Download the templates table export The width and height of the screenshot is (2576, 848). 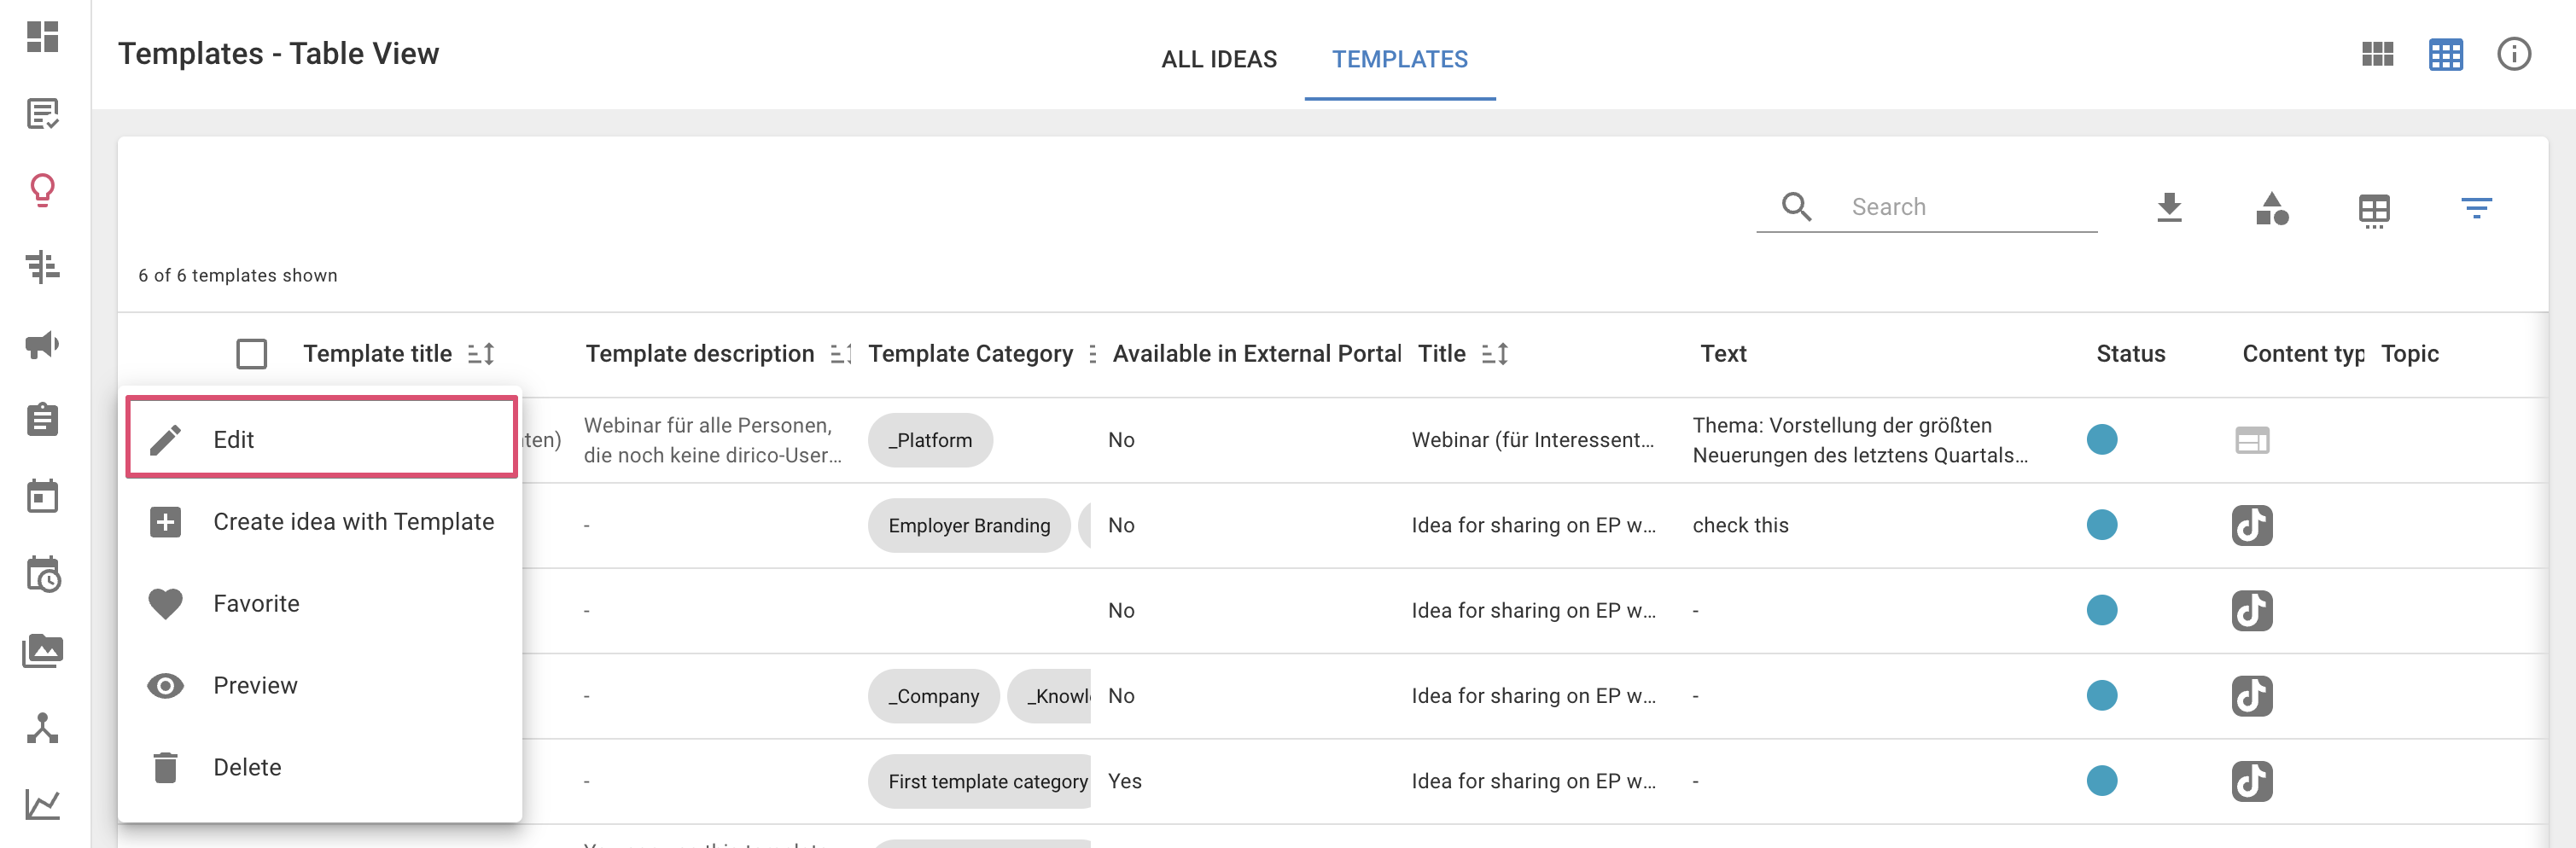(x=2169, y=207)
